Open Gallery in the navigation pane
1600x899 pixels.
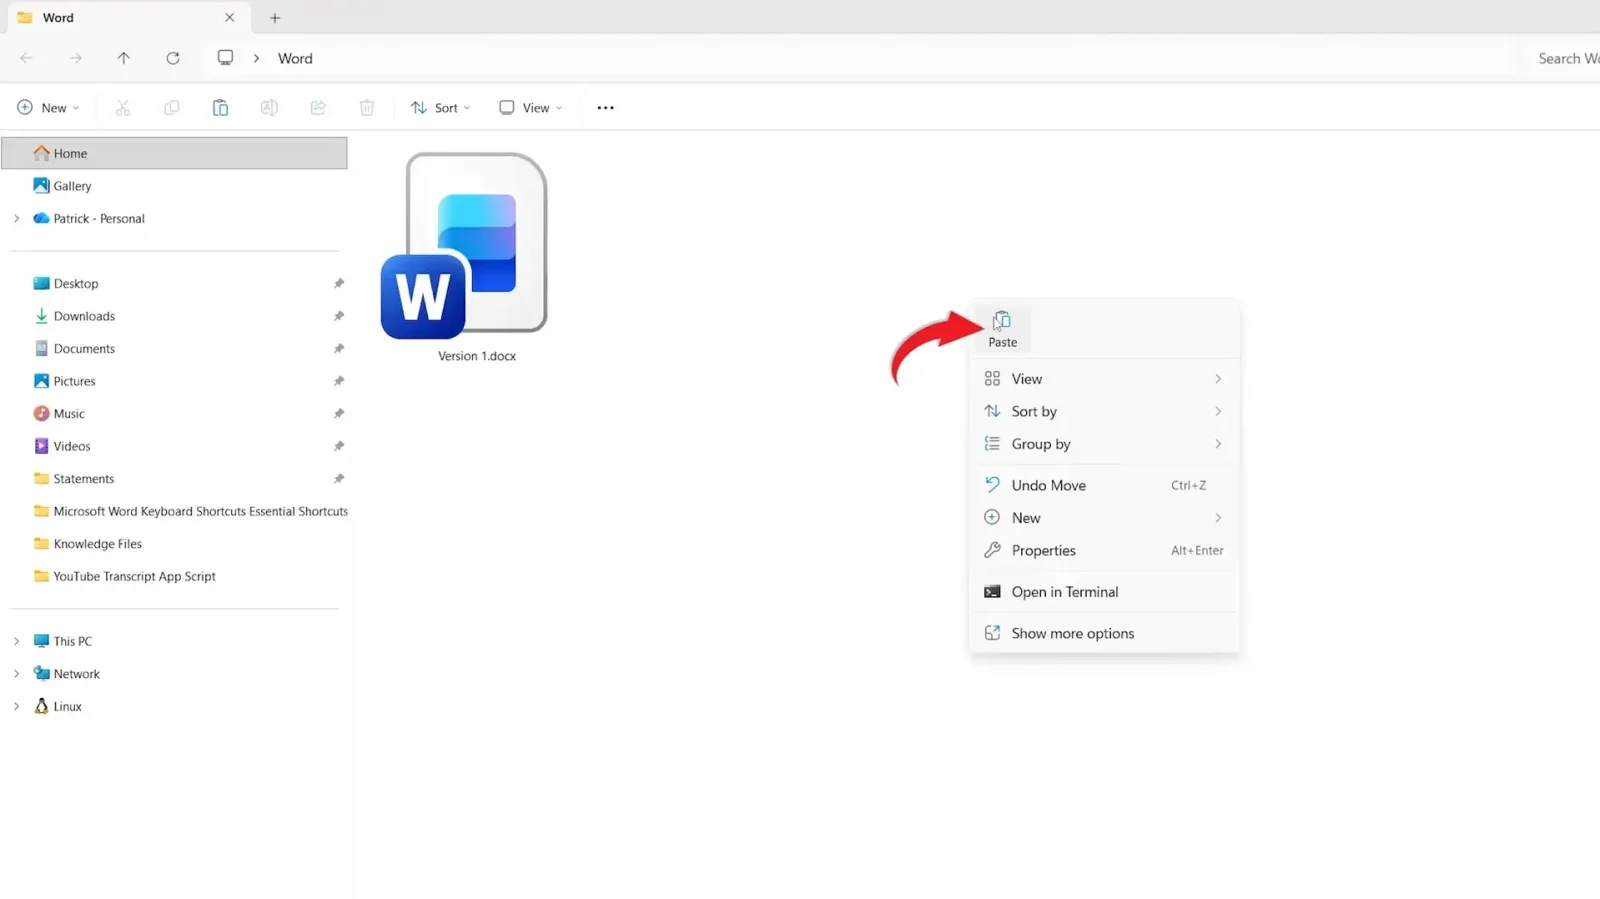click(175, 186)
